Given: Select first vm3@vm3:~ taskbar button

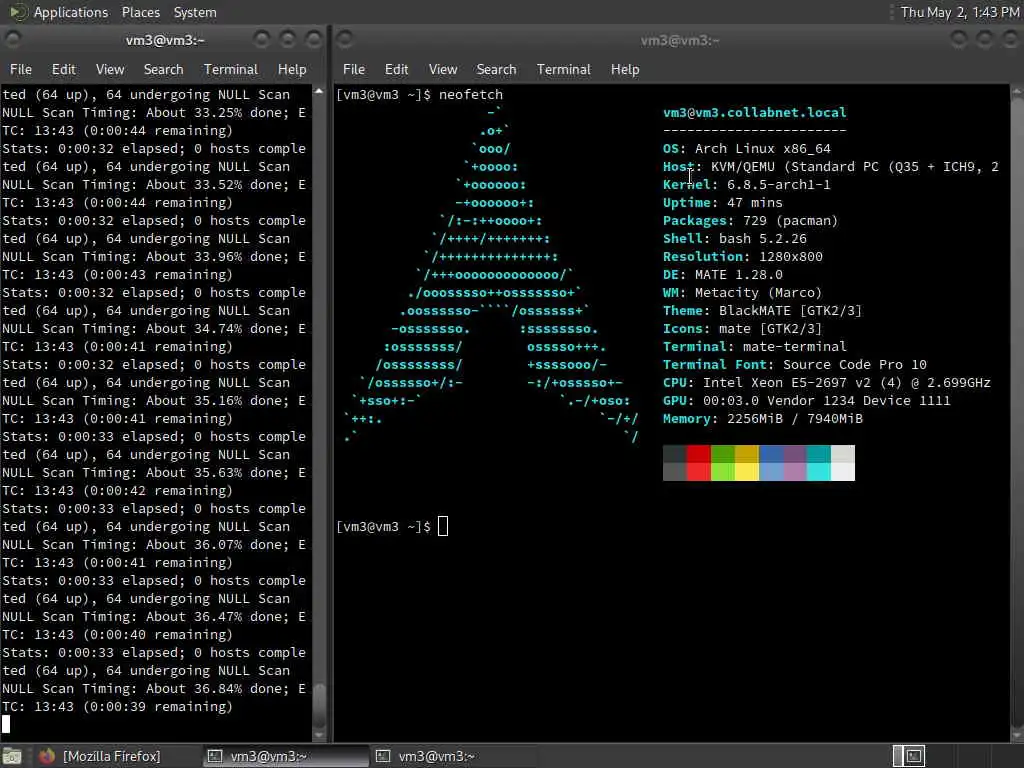Looking at the screenshot, I should tap(285, 756).
